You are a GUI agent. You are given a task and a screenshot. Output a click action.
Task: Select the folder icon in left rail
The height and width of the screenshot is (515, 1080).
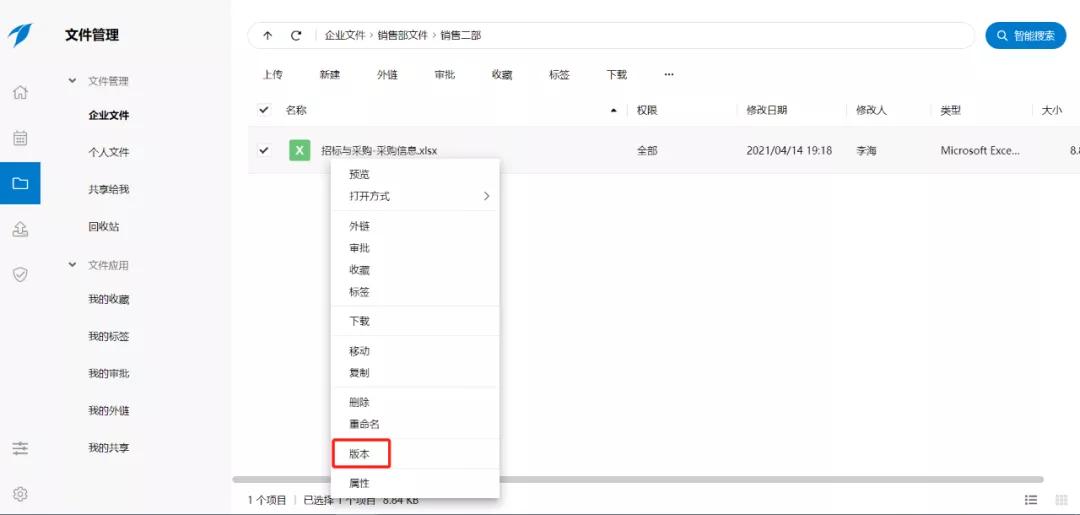(x=20, y=183)
